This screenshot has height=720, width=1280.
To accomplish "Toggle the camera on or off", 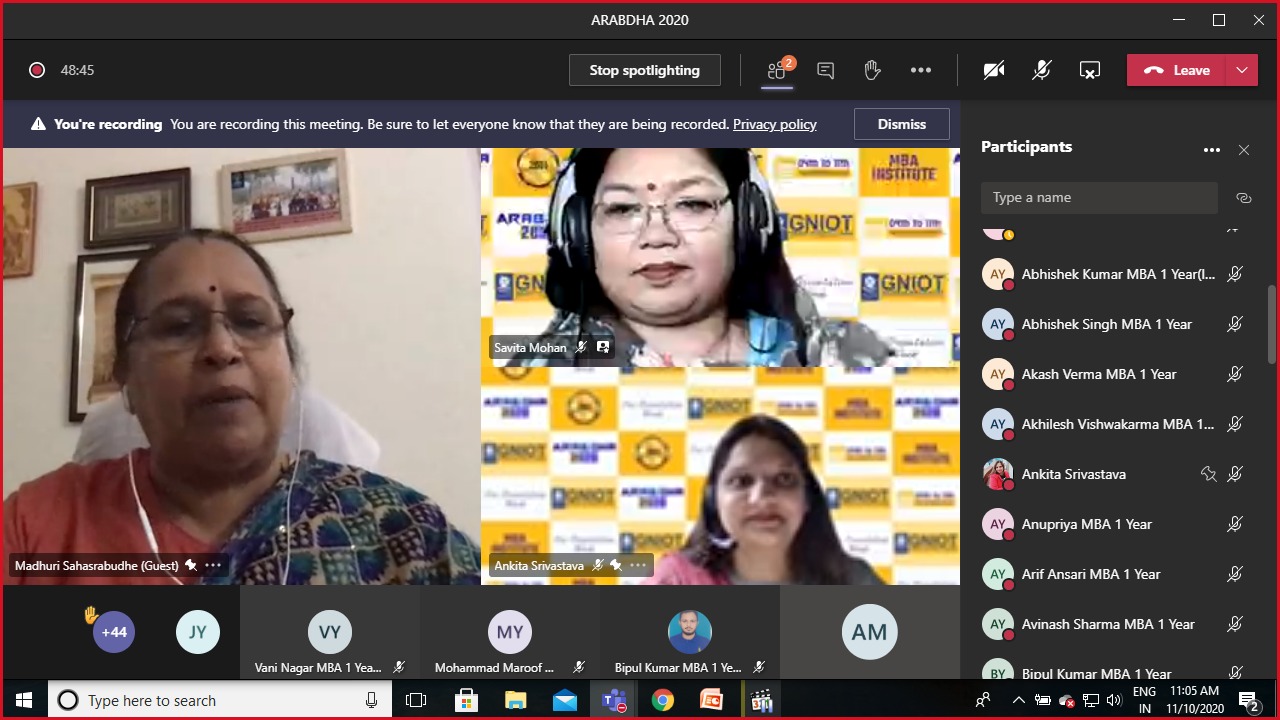I will 994,70.
